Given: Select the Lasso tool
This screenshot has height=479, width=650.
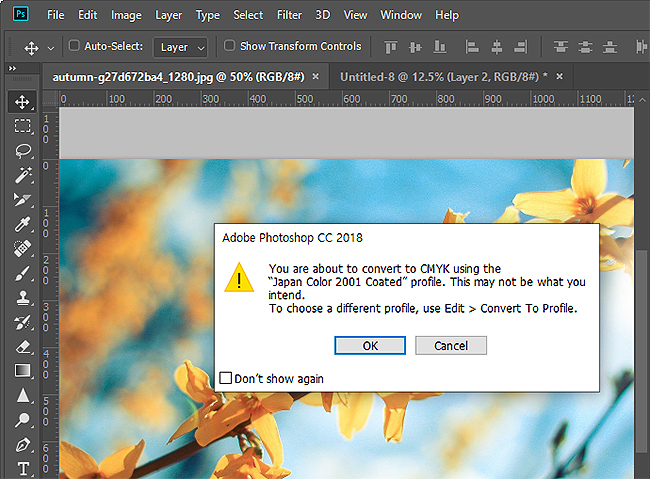Looking at the screenshot, I should [22, 151].
